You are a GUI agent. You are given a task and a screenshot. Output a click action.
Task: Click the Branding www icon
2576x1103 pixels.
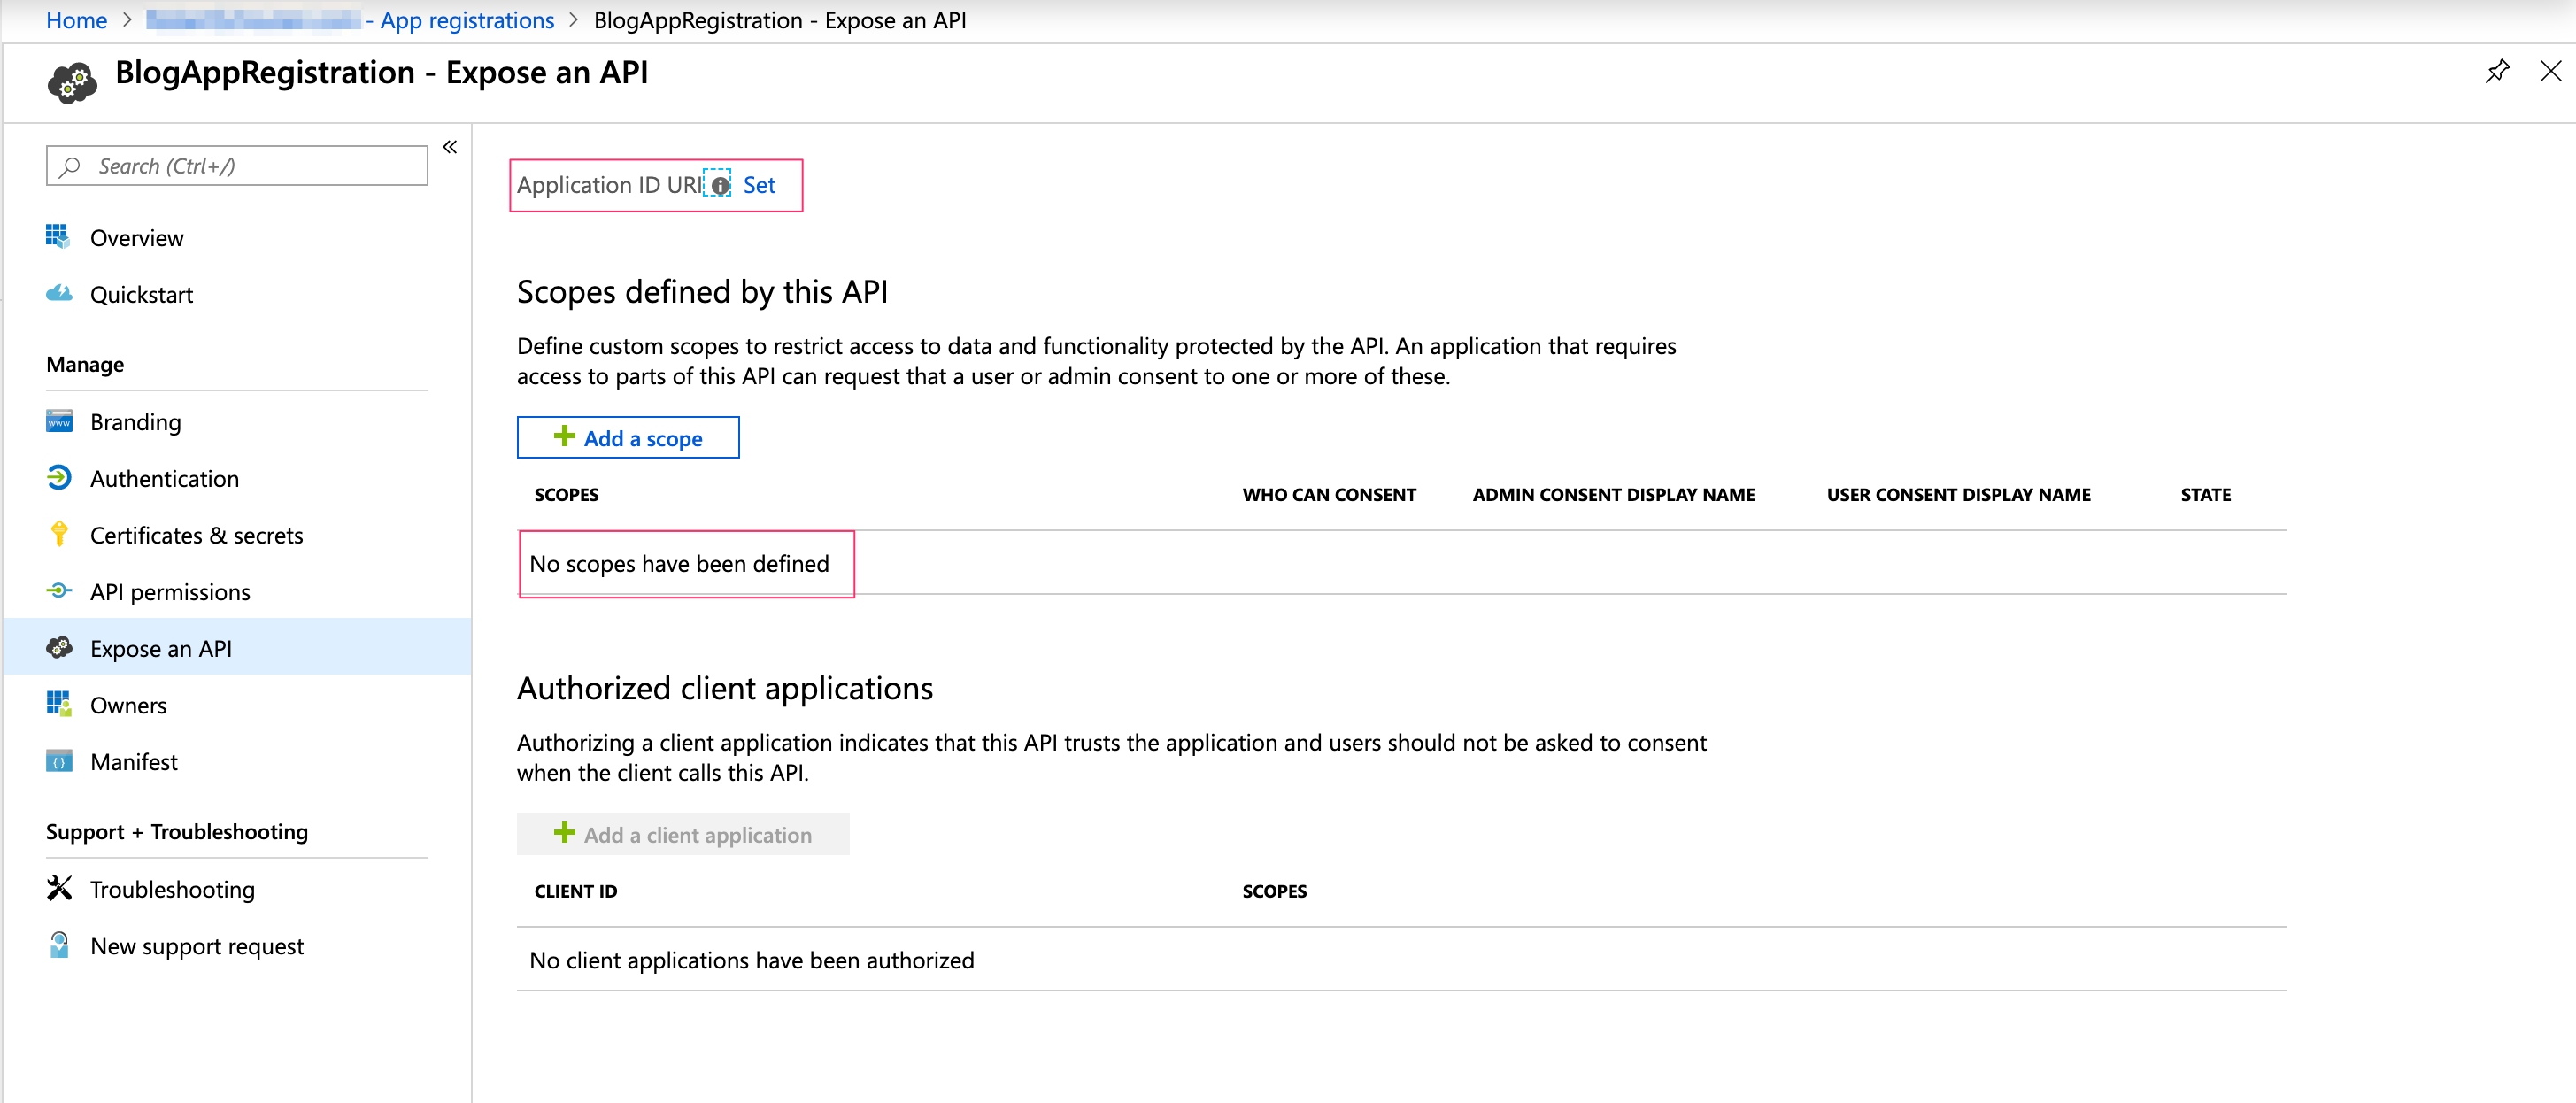pyautogui.click(x=59, y=421)
